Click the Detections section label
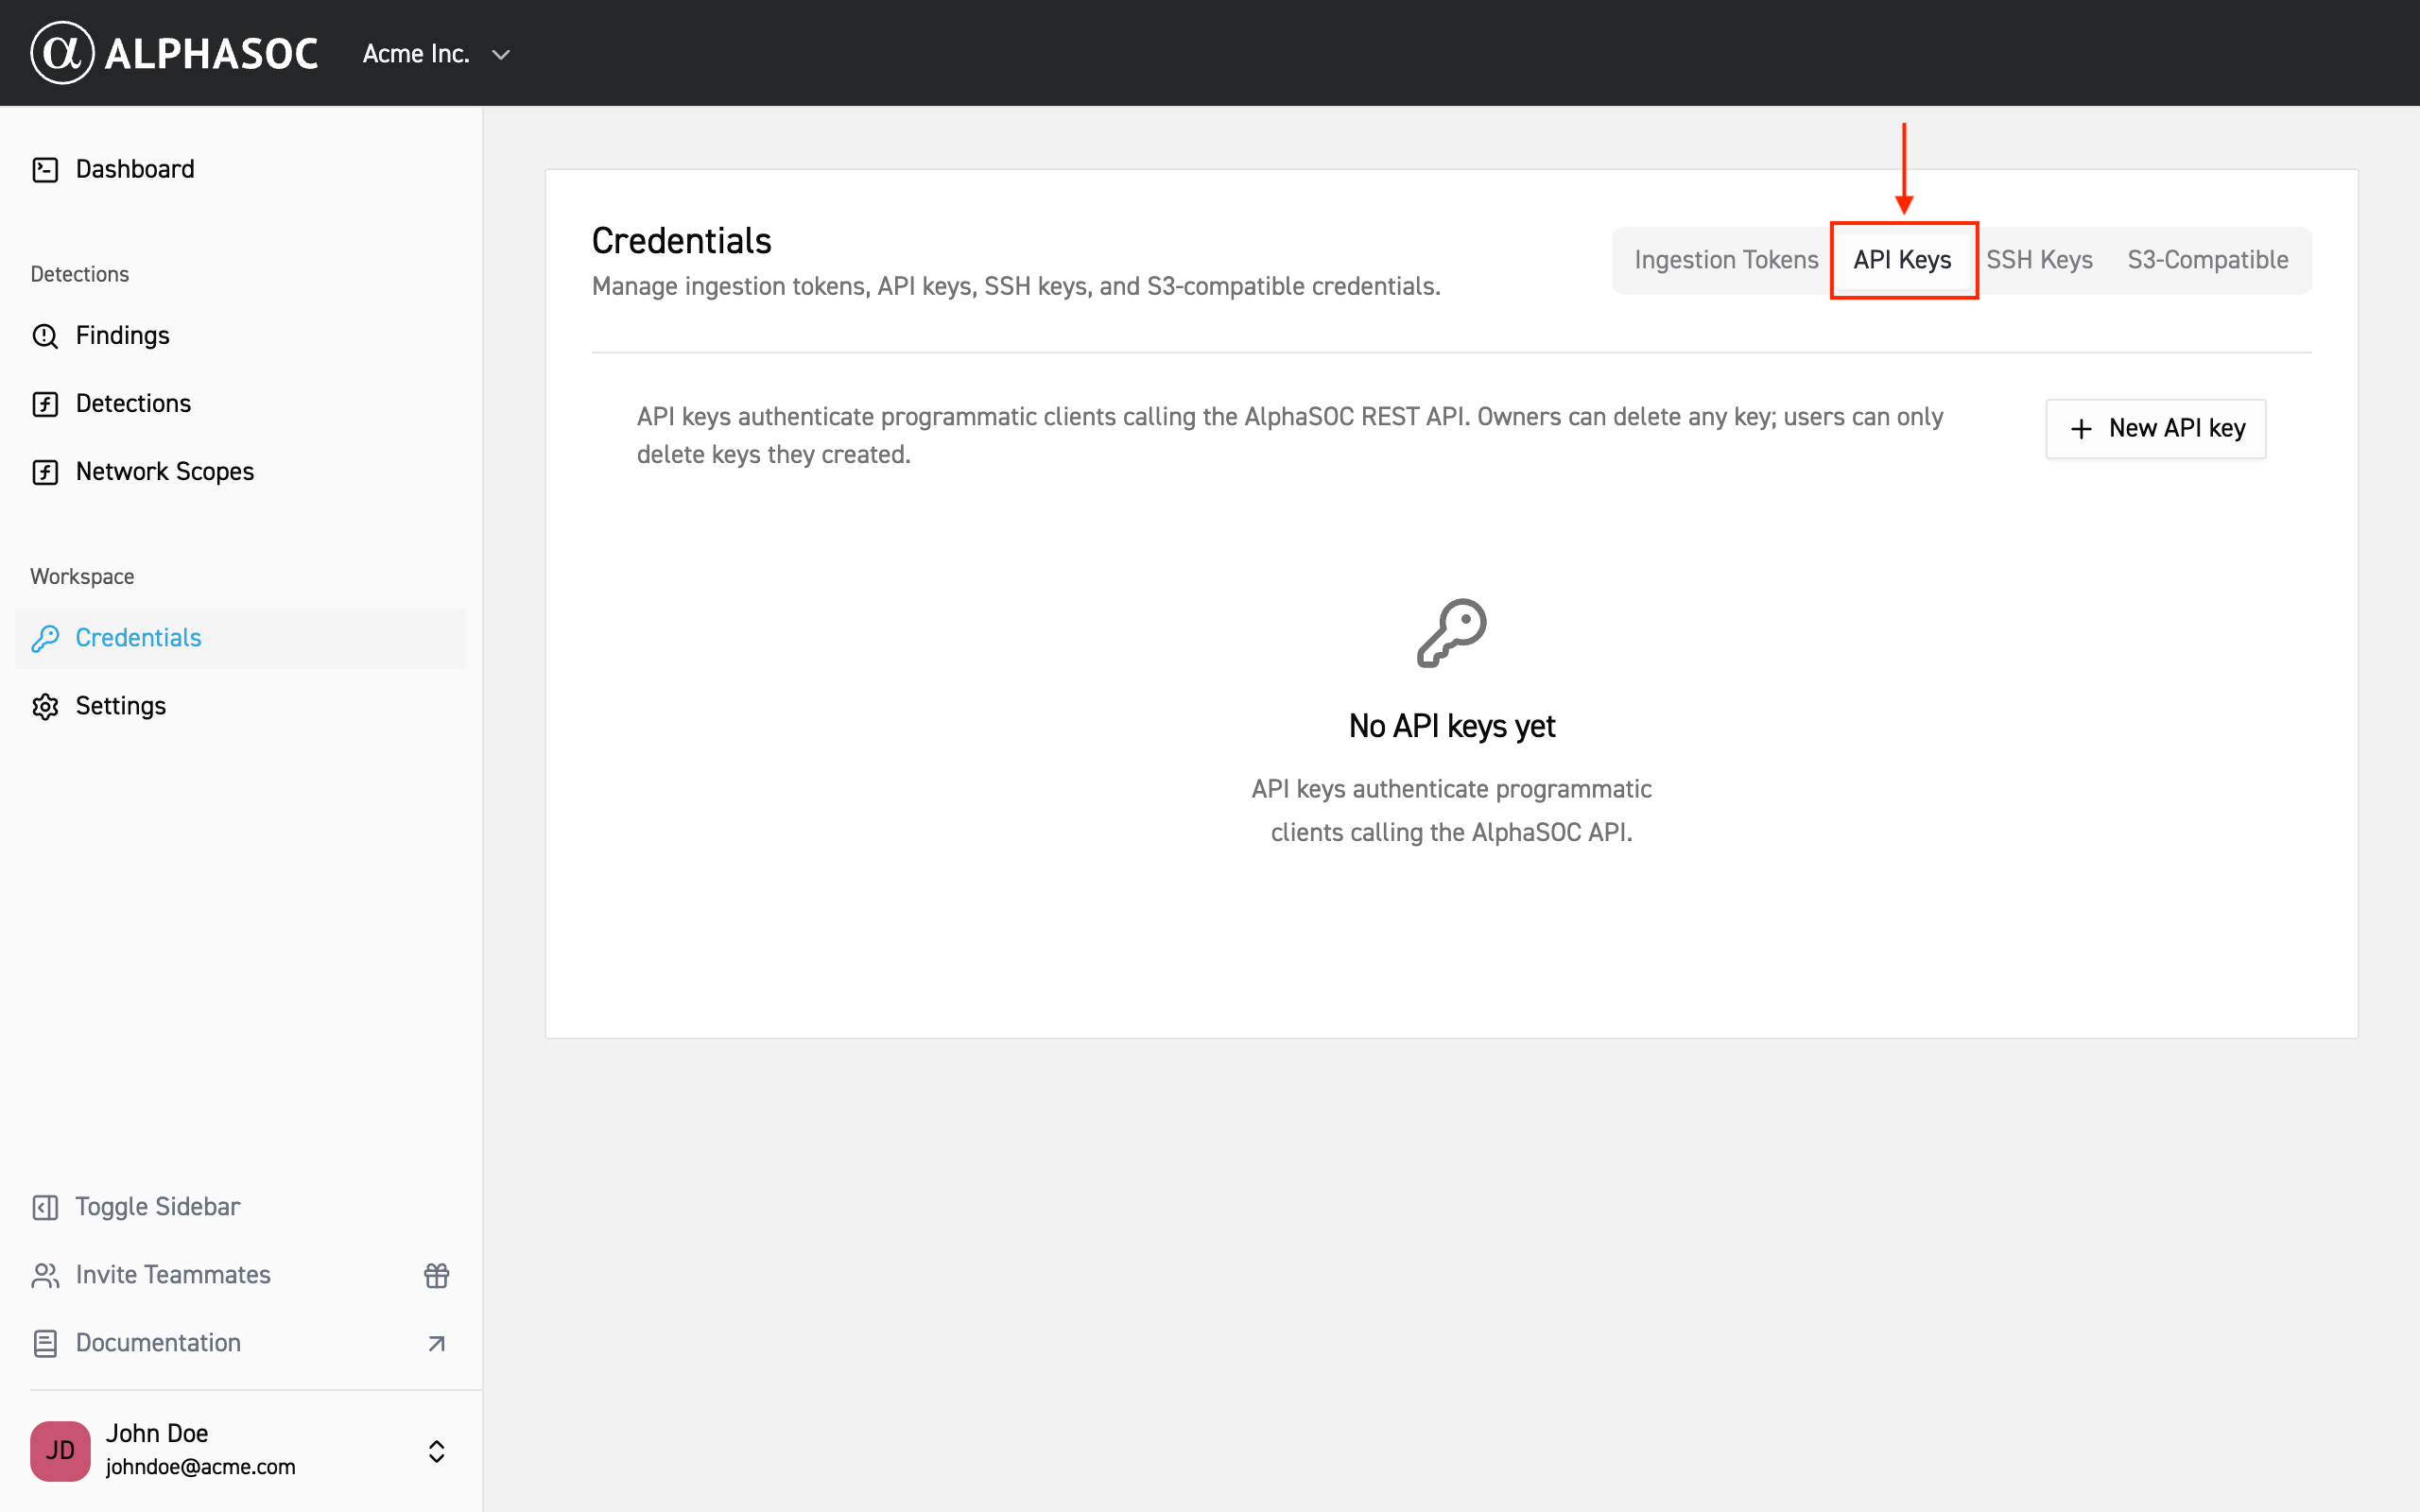This screenshot has height=1512, width=2420. click(x=80, y=274)
